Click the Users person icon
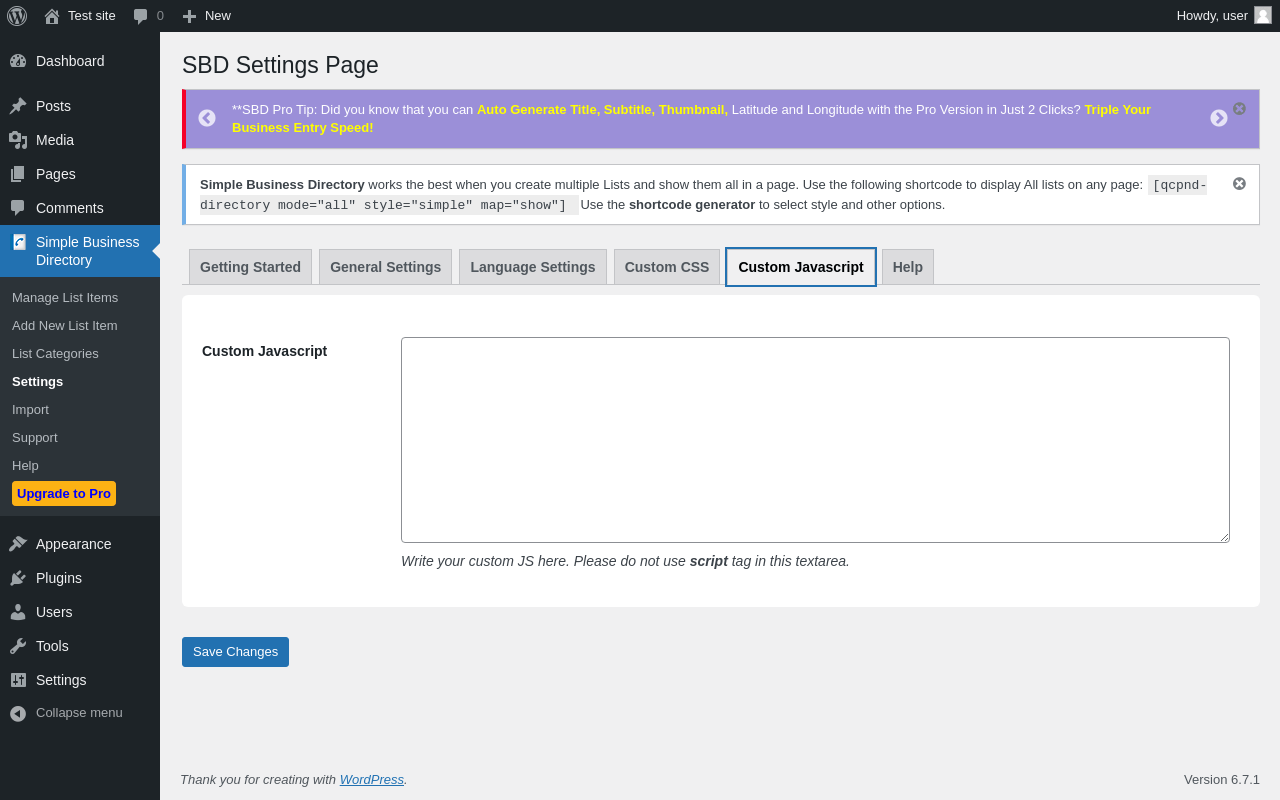The image size is (1280, 800). click(x=18, y=612)
